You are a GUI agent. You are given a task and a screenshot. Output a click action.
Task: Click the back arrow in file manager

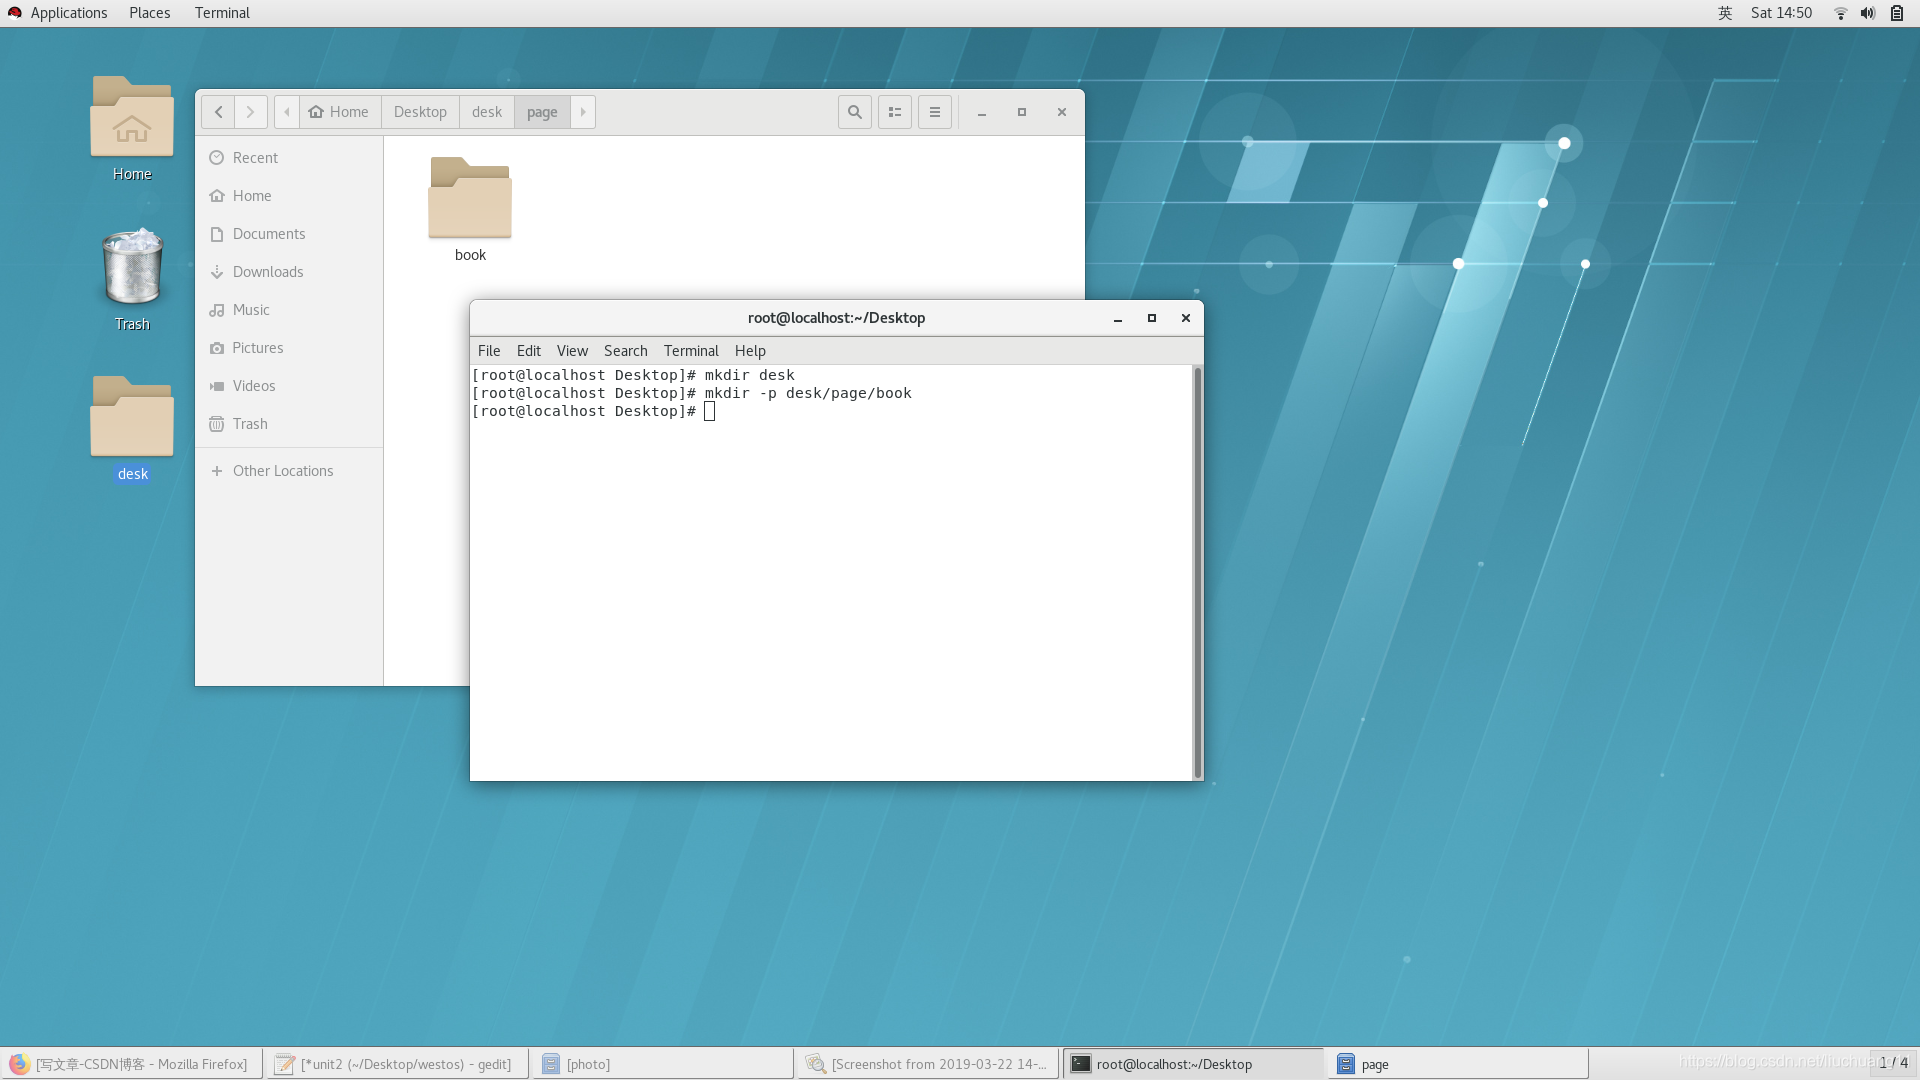point(218,112)
